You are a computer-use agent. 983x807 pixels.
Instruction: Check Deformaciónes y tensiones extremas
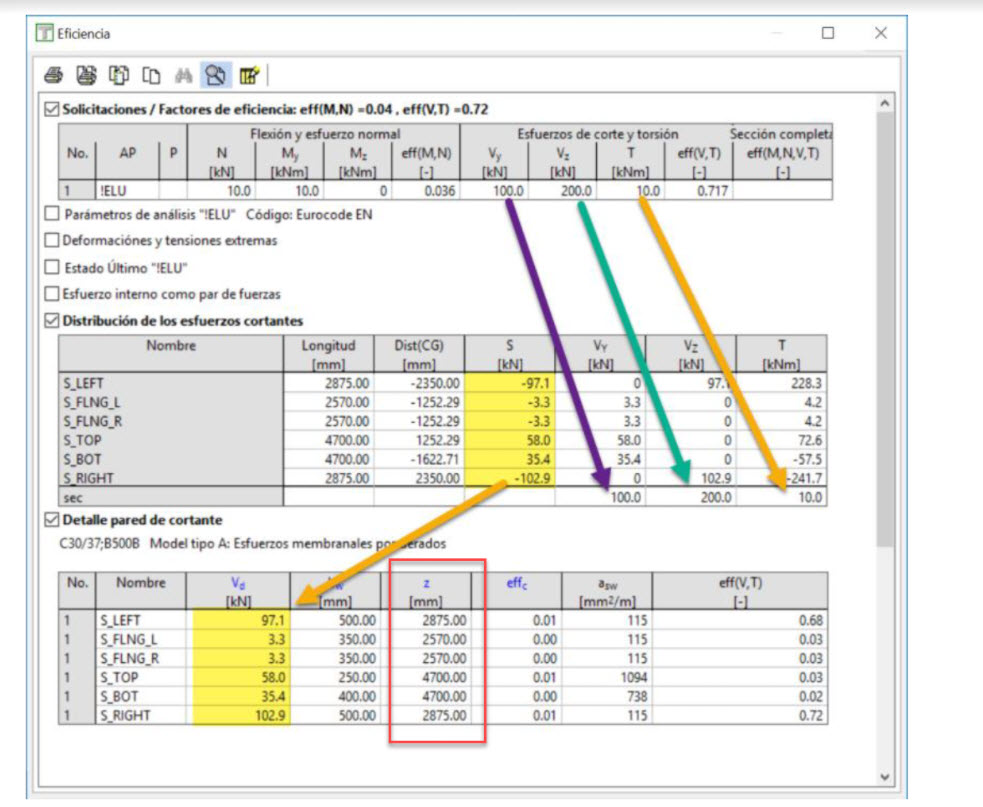pos(52,241)
